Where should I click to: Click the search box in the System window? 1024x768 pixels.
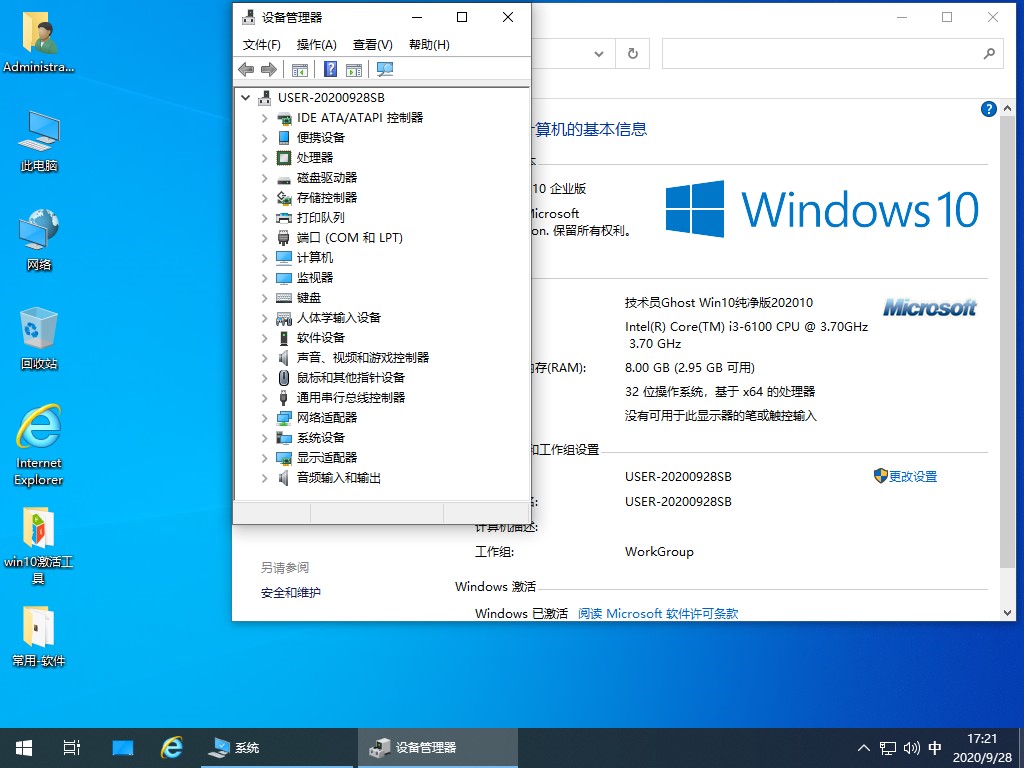coord(825,54)
